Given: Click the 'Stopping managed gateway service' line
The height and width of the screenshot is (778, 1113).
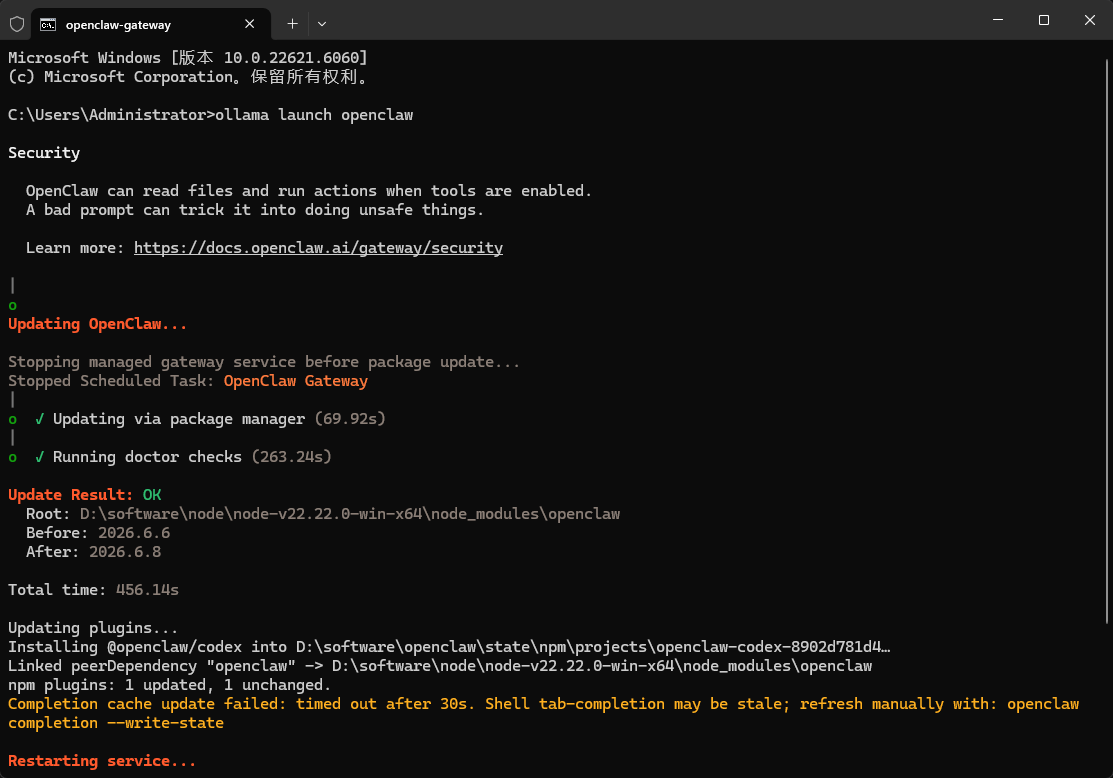Looking at the screenshot, I should (x=263, y=362).
